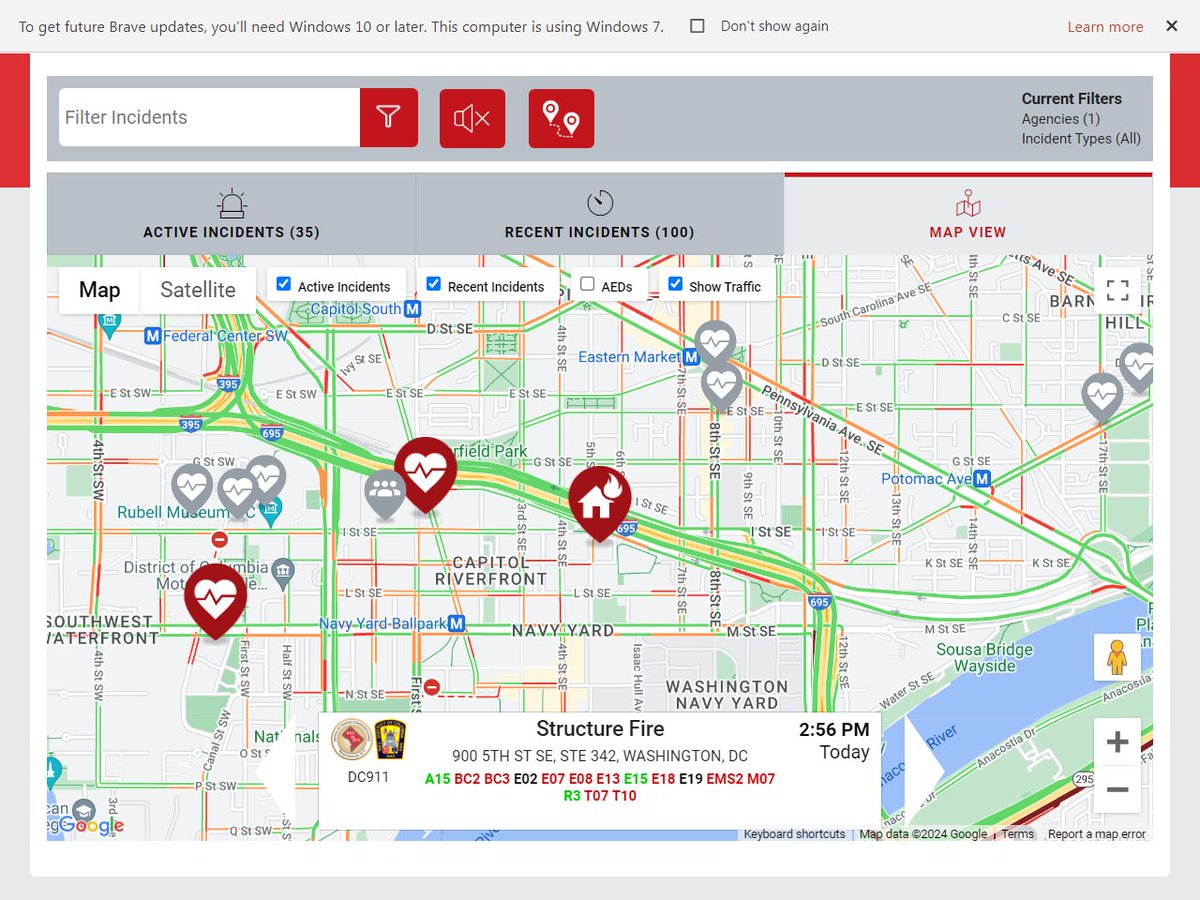Dismiss the Brave update notification bar
Viewport: 1200px width, 900px height.
point(1172,26)
